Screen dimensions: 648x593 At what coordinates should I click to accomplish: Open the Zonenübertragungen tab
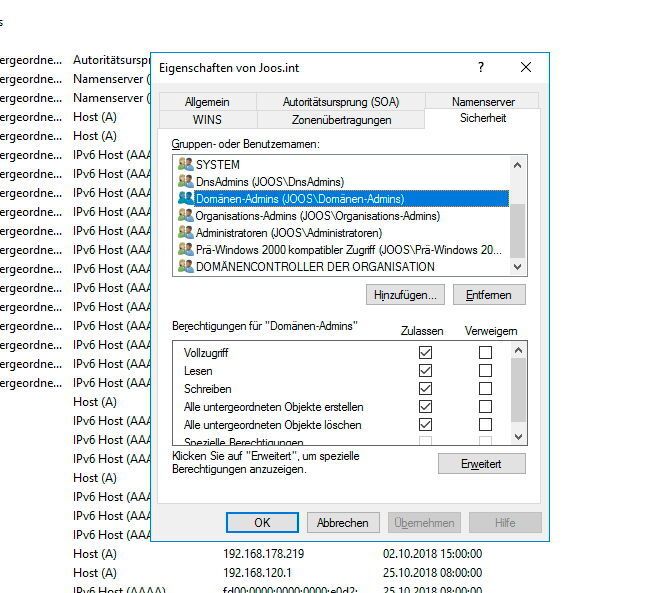(x=341, y=120)
